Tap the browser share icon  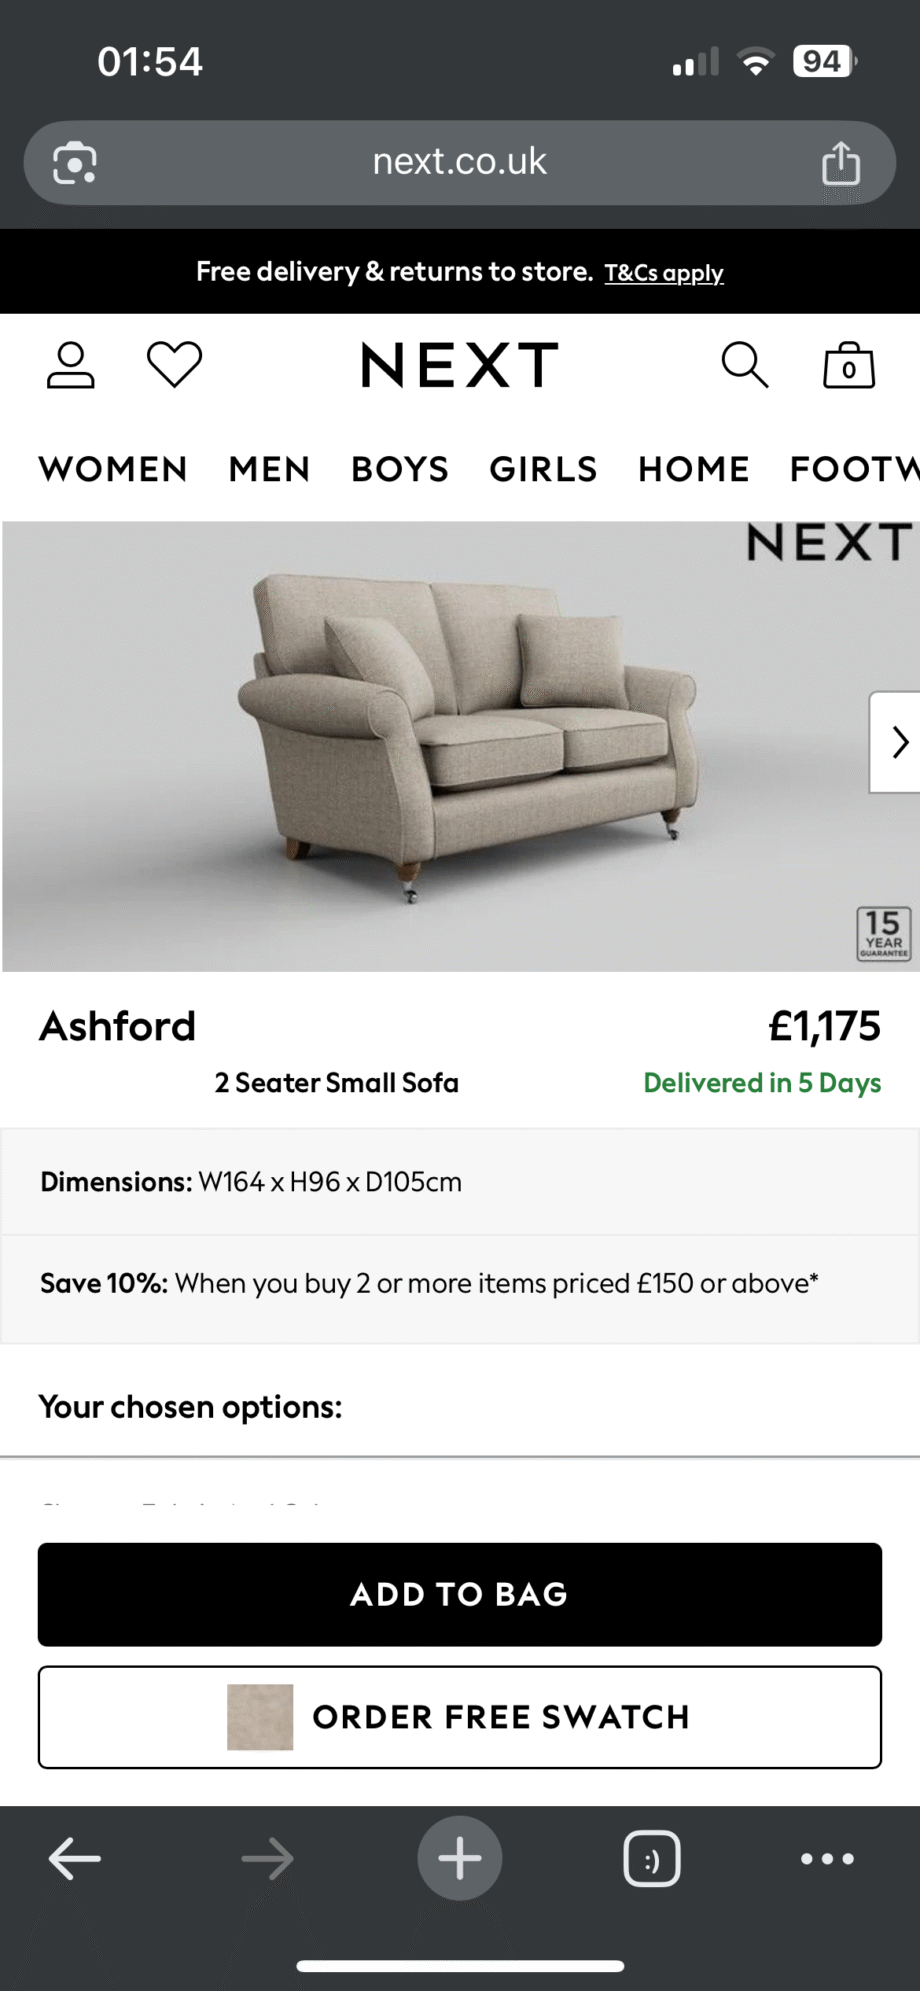point(841,163)
